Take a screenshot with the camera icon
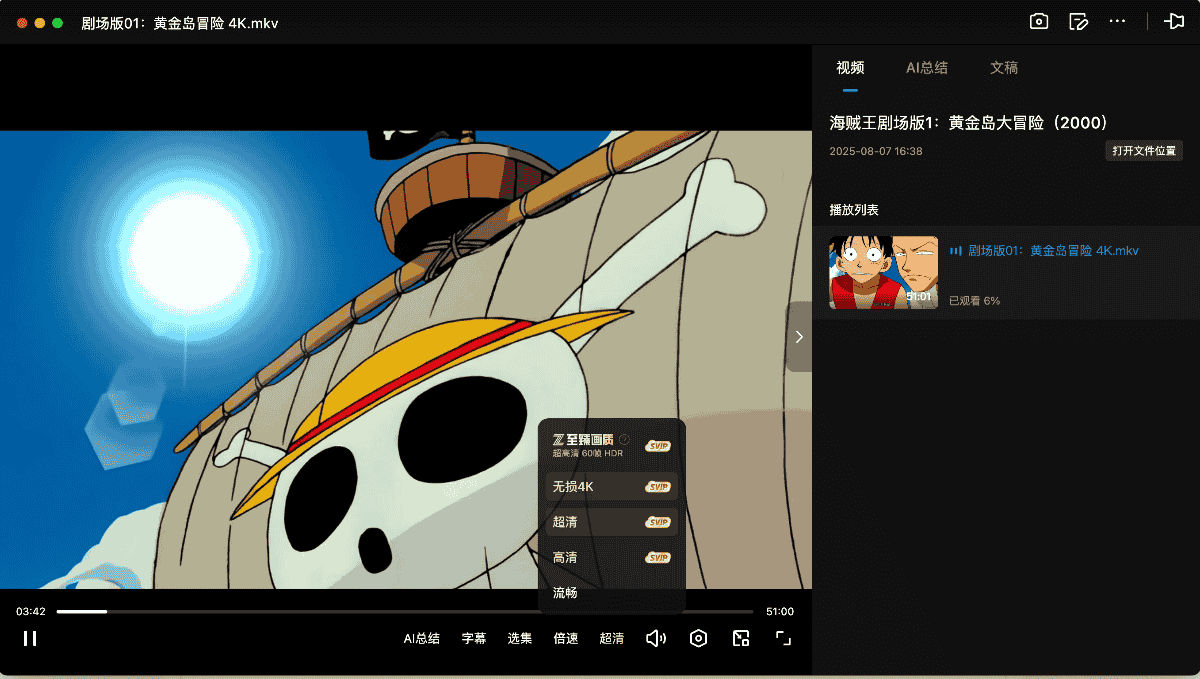 [x=1039, y=21]
